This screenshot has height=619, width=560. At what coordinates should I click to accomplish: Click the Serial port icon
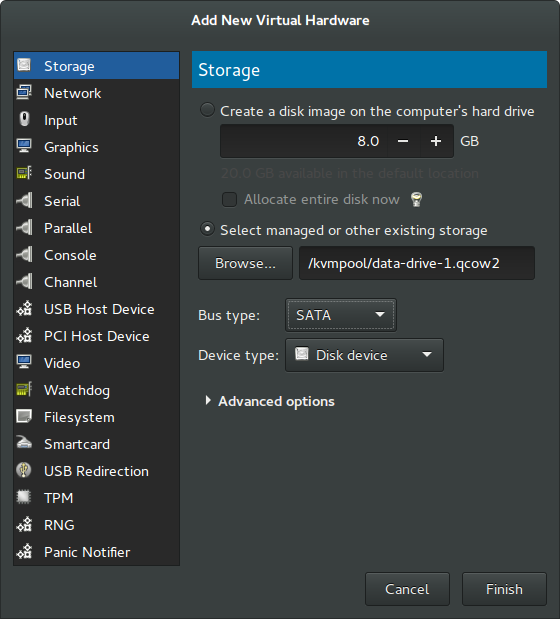tap(24, 200)
